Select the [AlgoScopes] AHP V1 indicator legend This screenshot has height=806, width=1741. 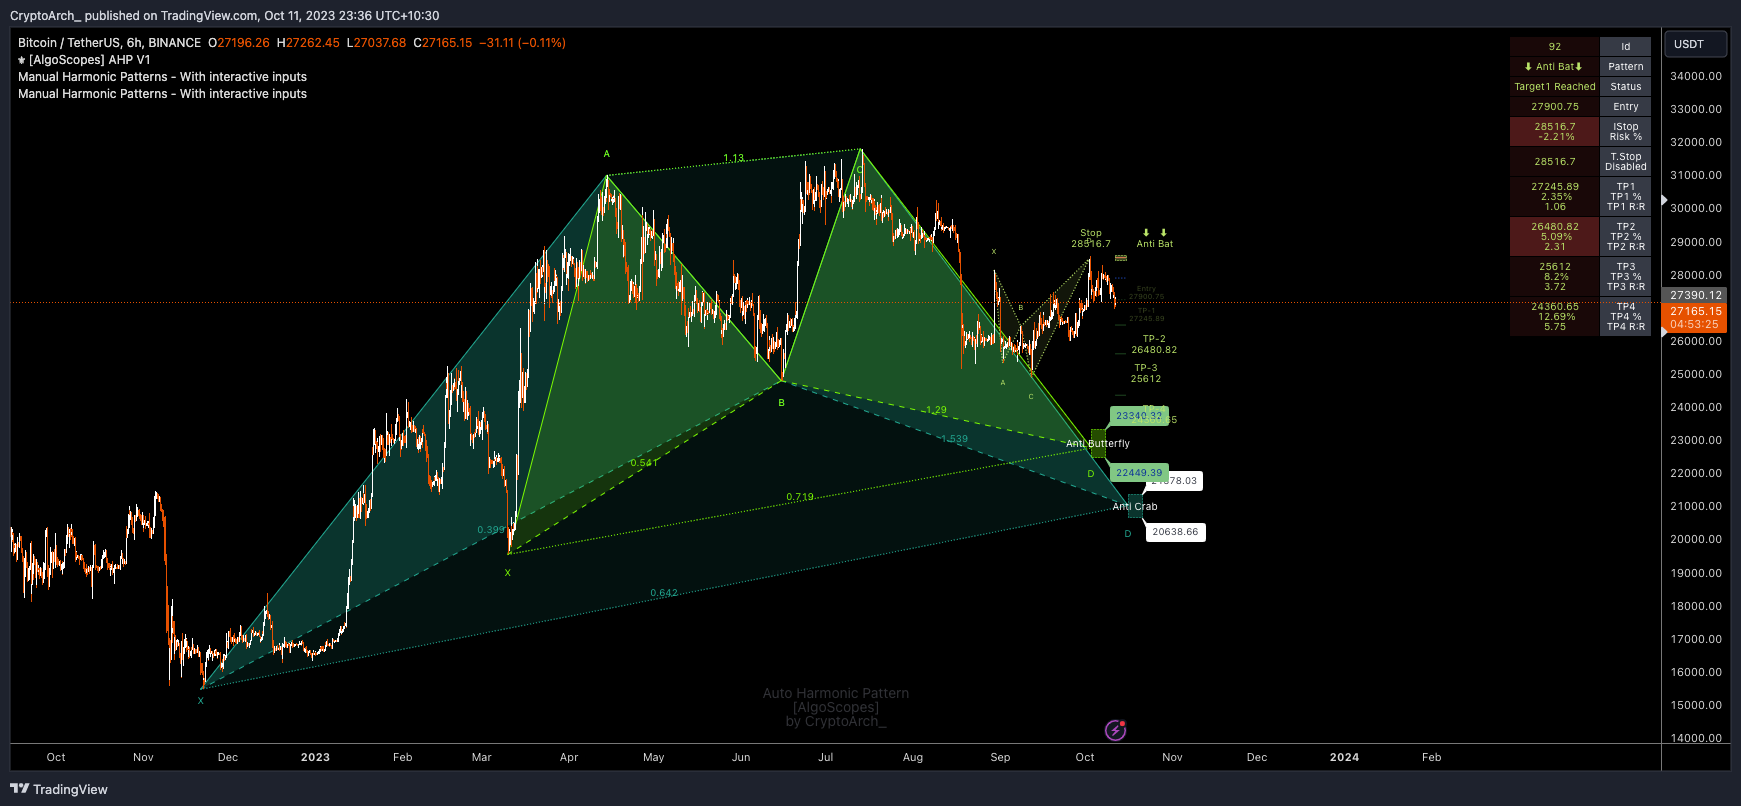tap(84, 60)
